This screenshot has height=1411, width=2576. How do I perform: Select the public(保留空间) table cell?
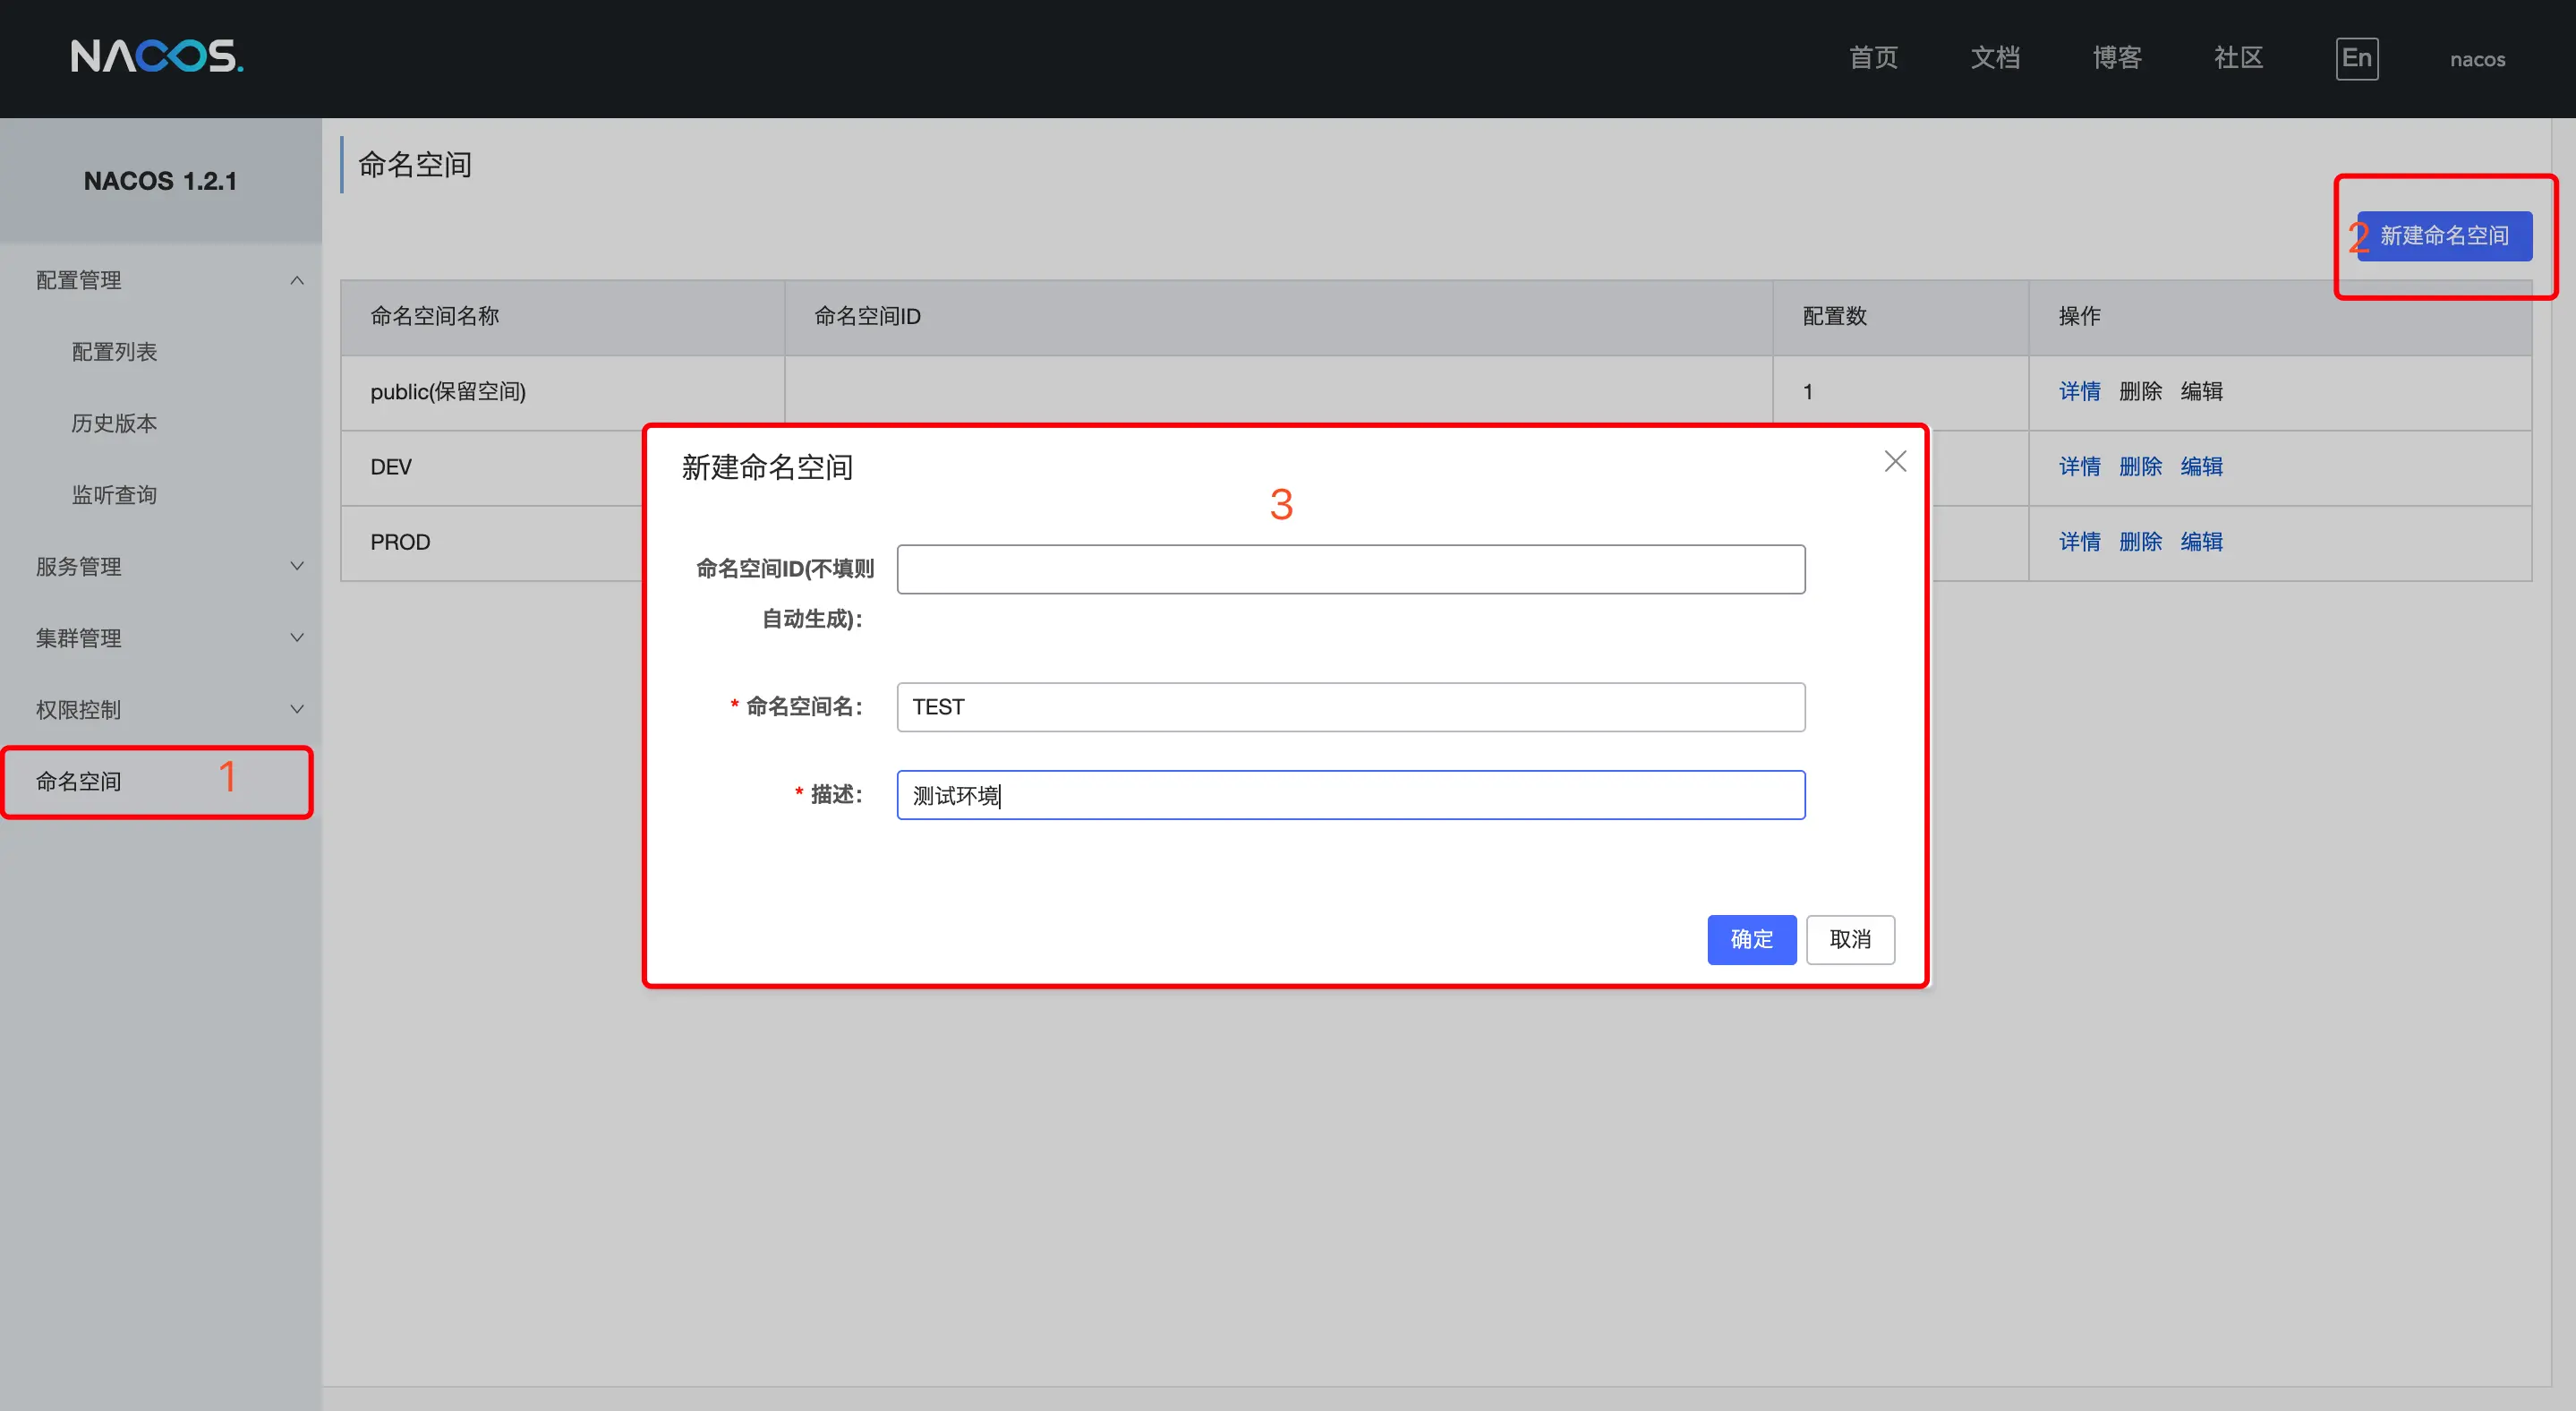coord(562,392)
